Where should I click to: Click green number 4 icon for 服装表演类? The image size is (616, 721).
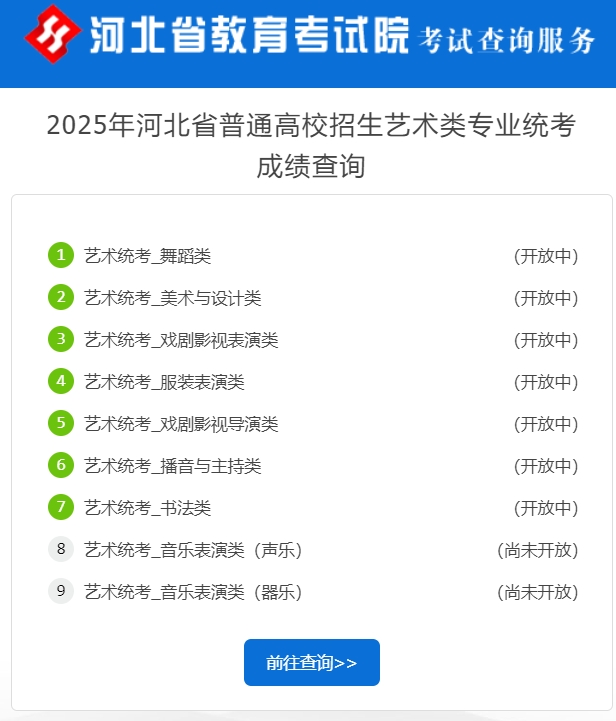click(61, 382)
